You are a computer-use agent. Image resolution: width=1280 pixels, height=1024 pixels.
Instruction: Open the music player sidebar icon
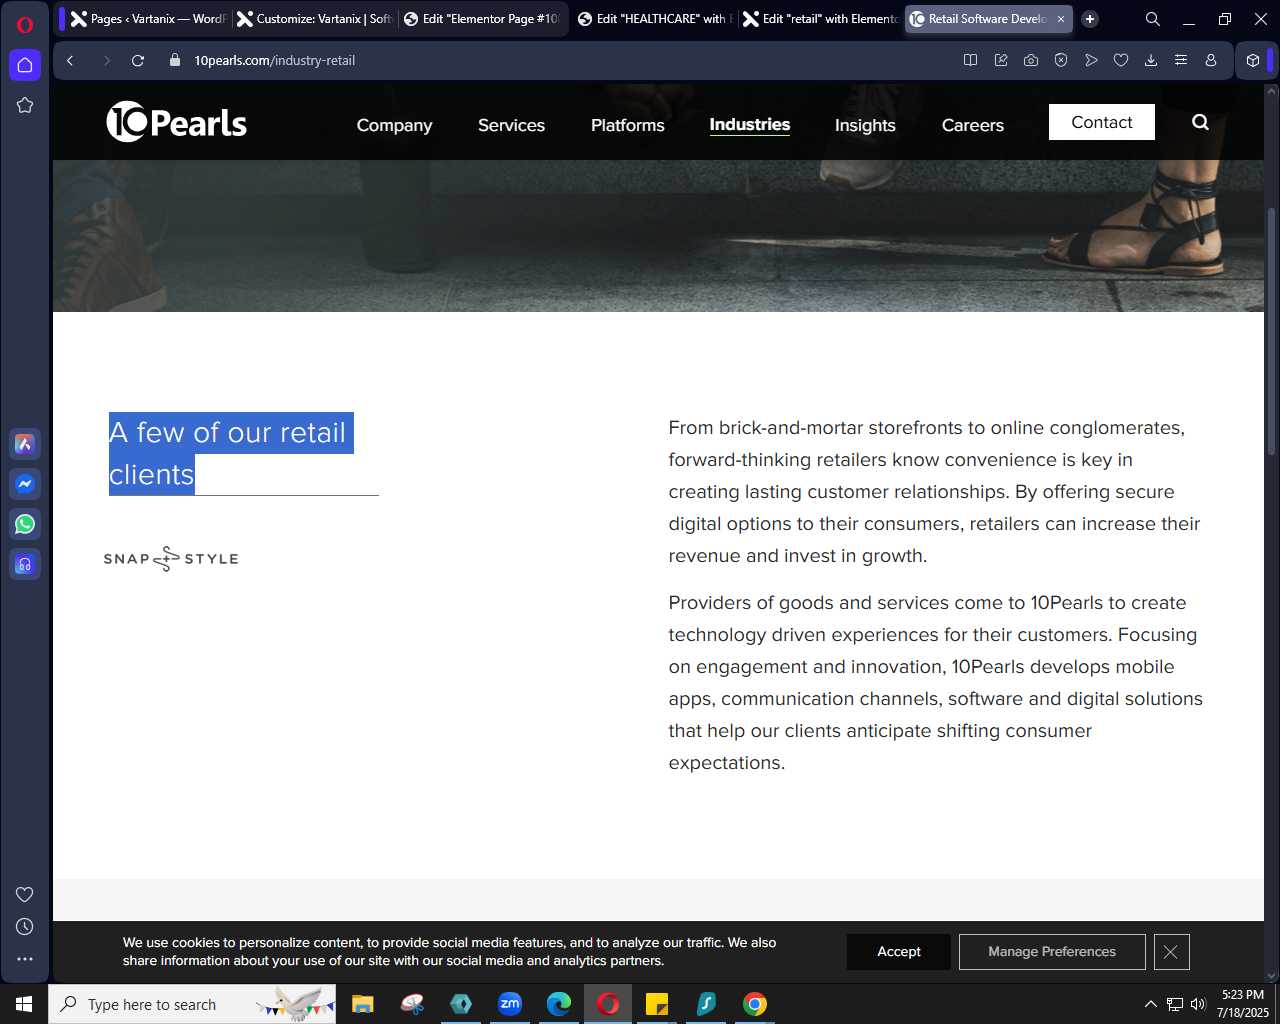click(25, 564)
